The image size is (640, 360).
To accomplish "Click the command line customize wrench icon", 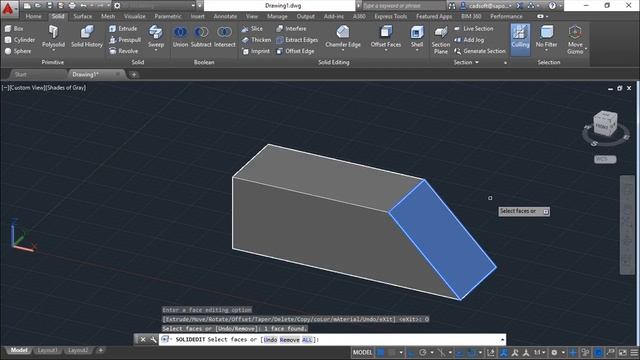I will (153, 340).
